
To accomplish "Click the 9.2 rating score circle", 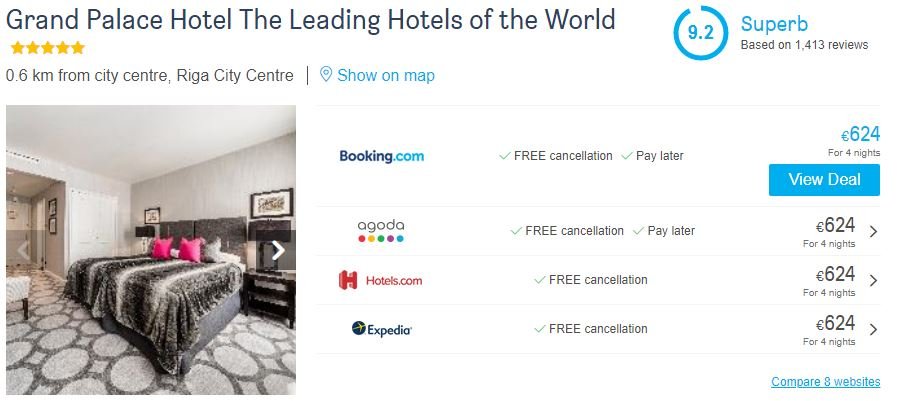I will [700, 33].
